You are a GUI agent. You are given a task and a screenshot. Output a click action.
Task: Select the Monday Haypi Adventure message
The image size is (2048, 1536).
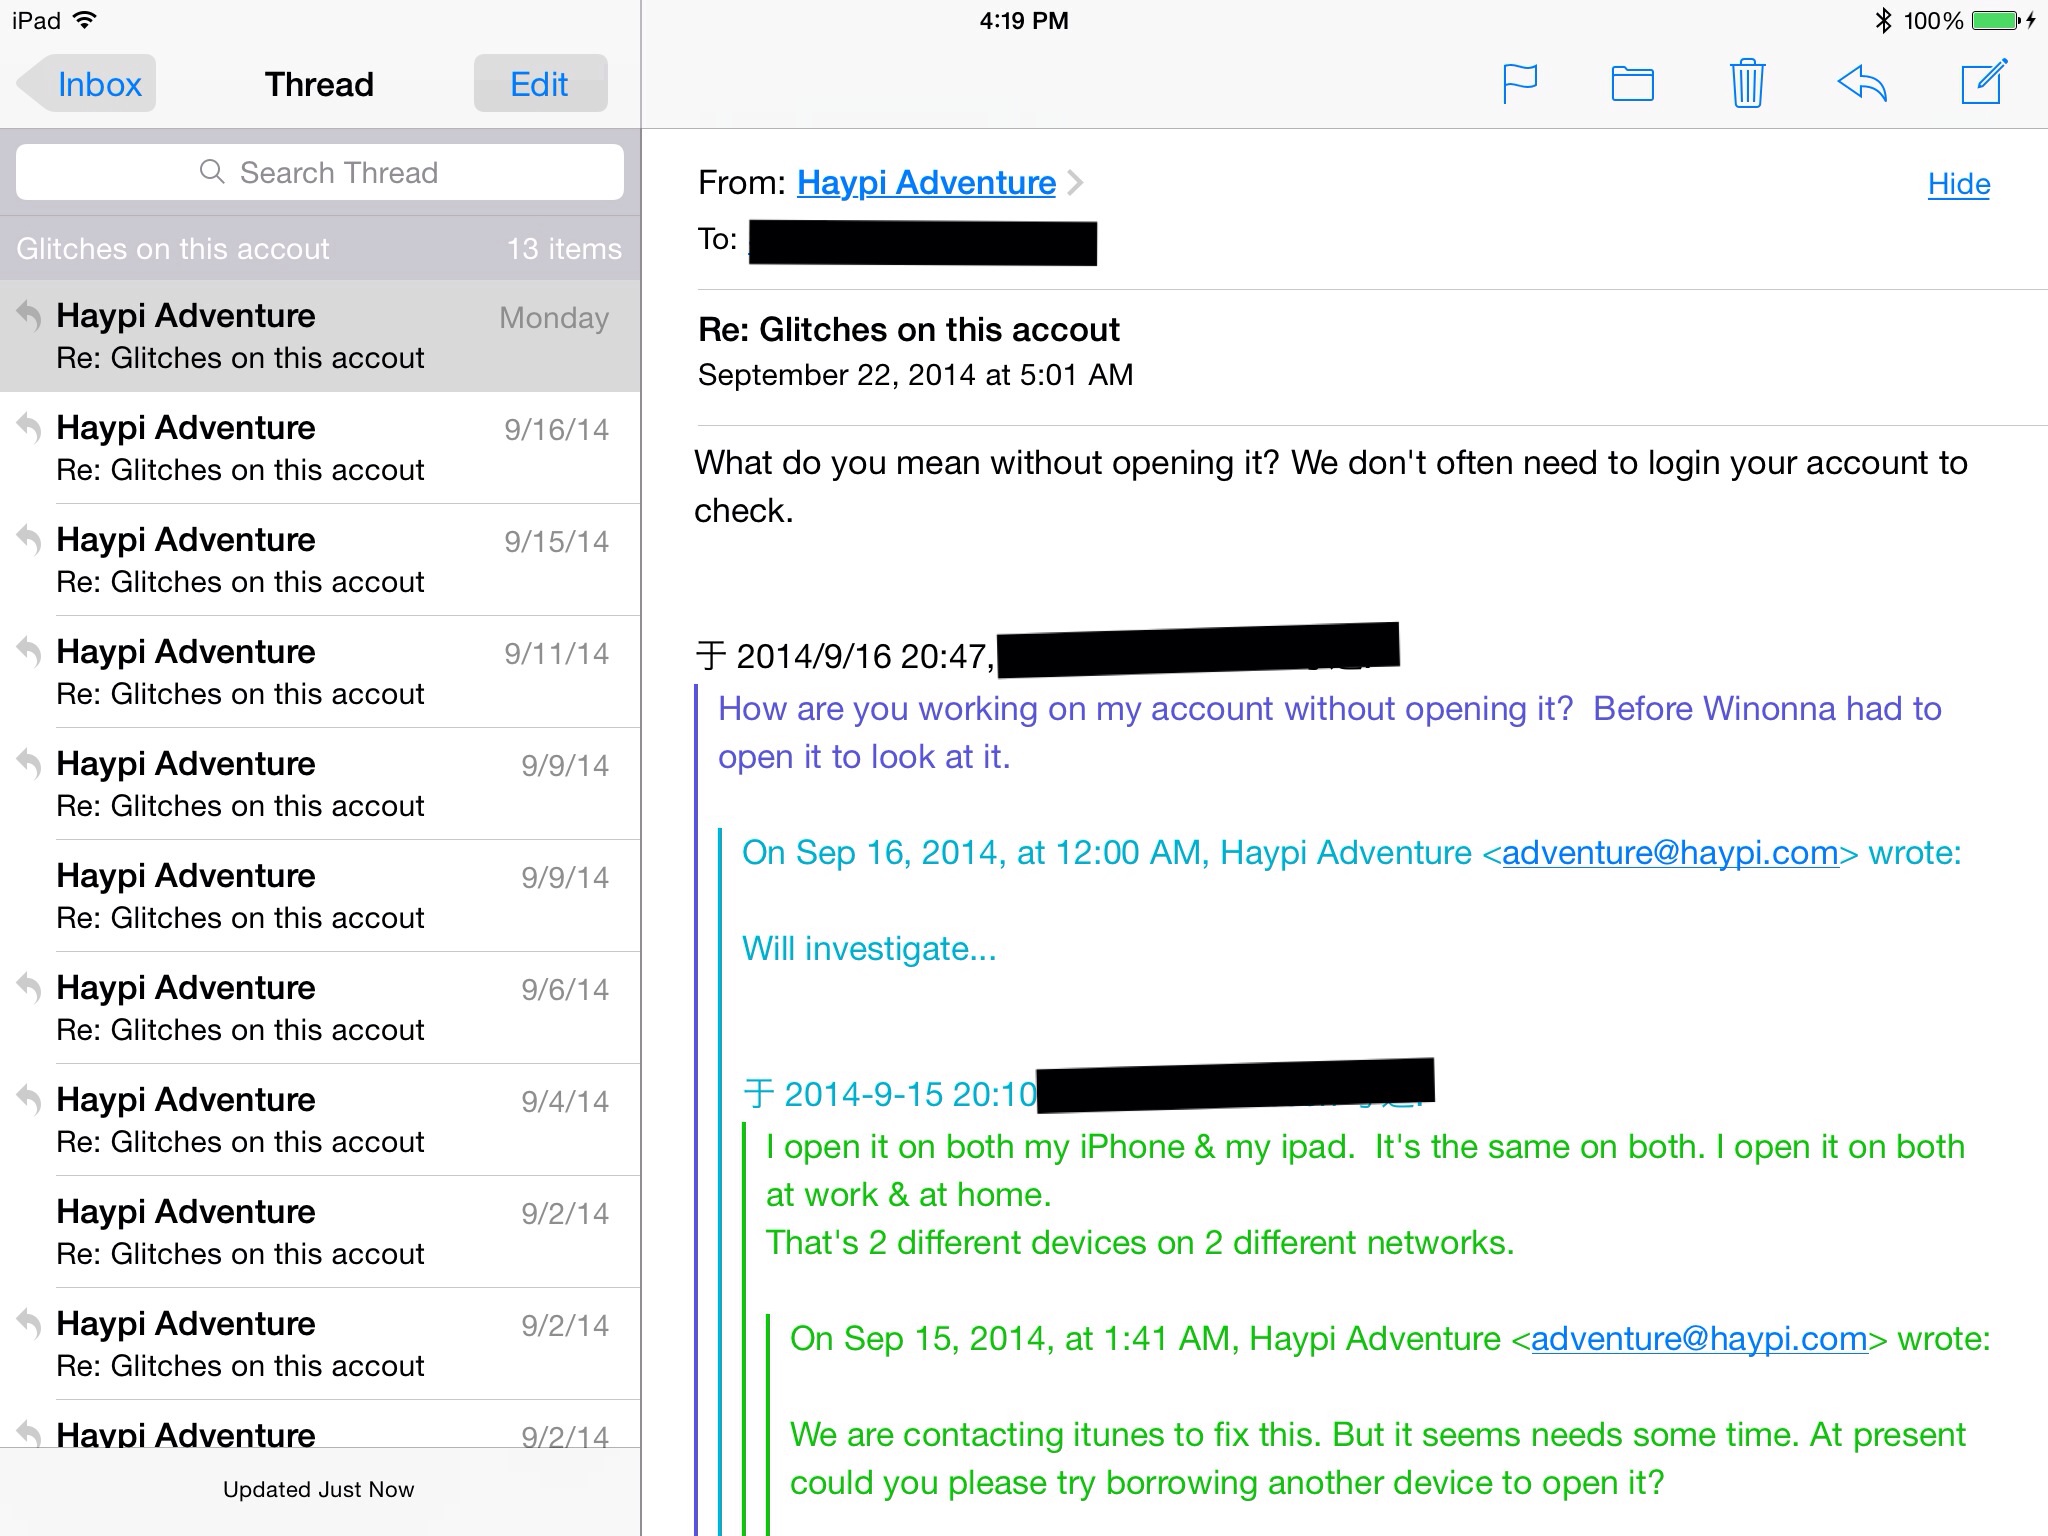coord(320,336)
